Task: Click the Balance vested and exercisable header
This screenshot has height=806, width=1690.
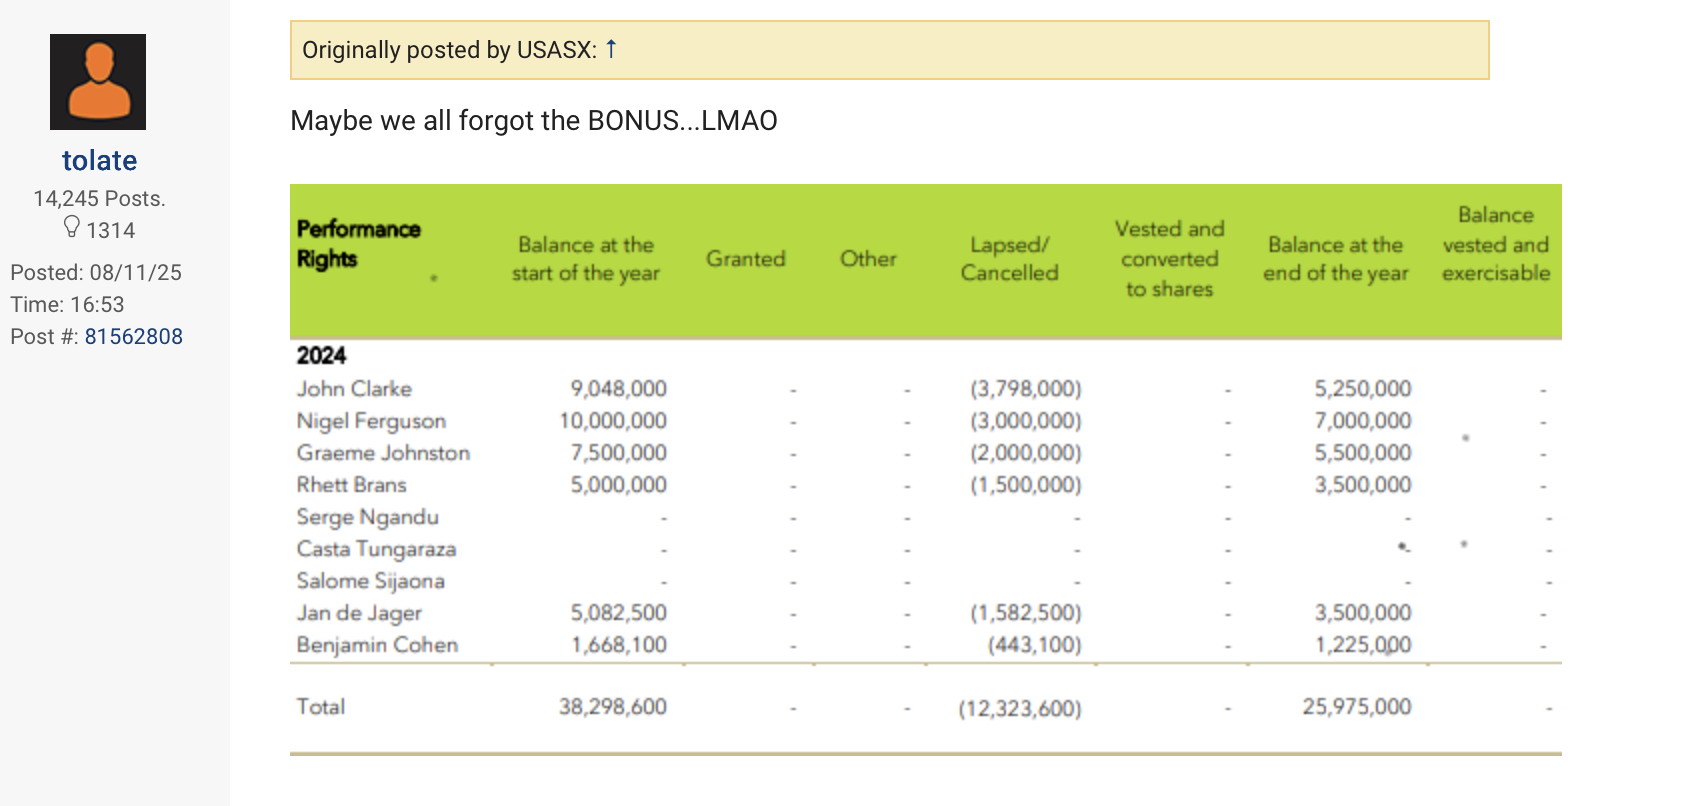Action: [1495, 244]
